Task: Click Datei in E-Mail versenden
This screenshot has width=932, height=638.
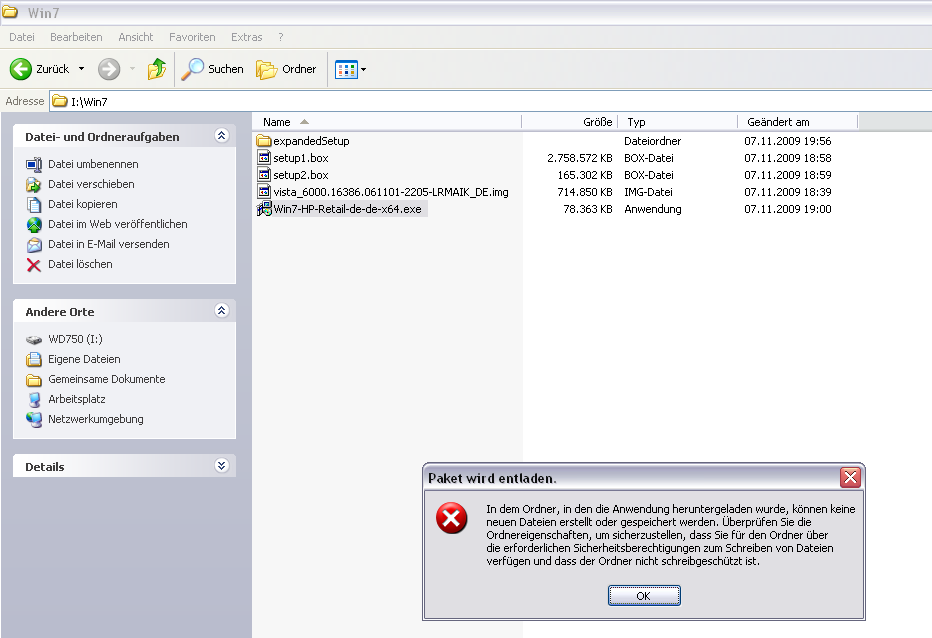Action: [109, 244]
